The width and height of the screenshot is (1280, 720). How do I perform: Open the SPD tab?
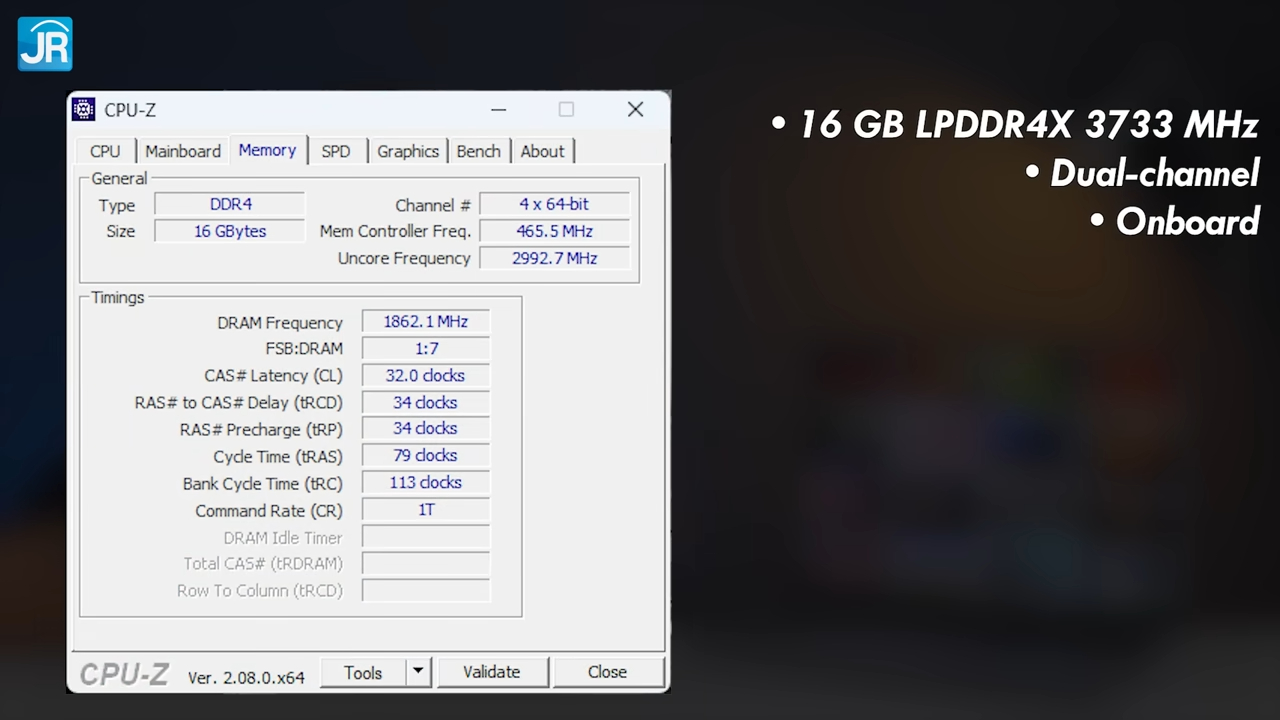(335, 151)
